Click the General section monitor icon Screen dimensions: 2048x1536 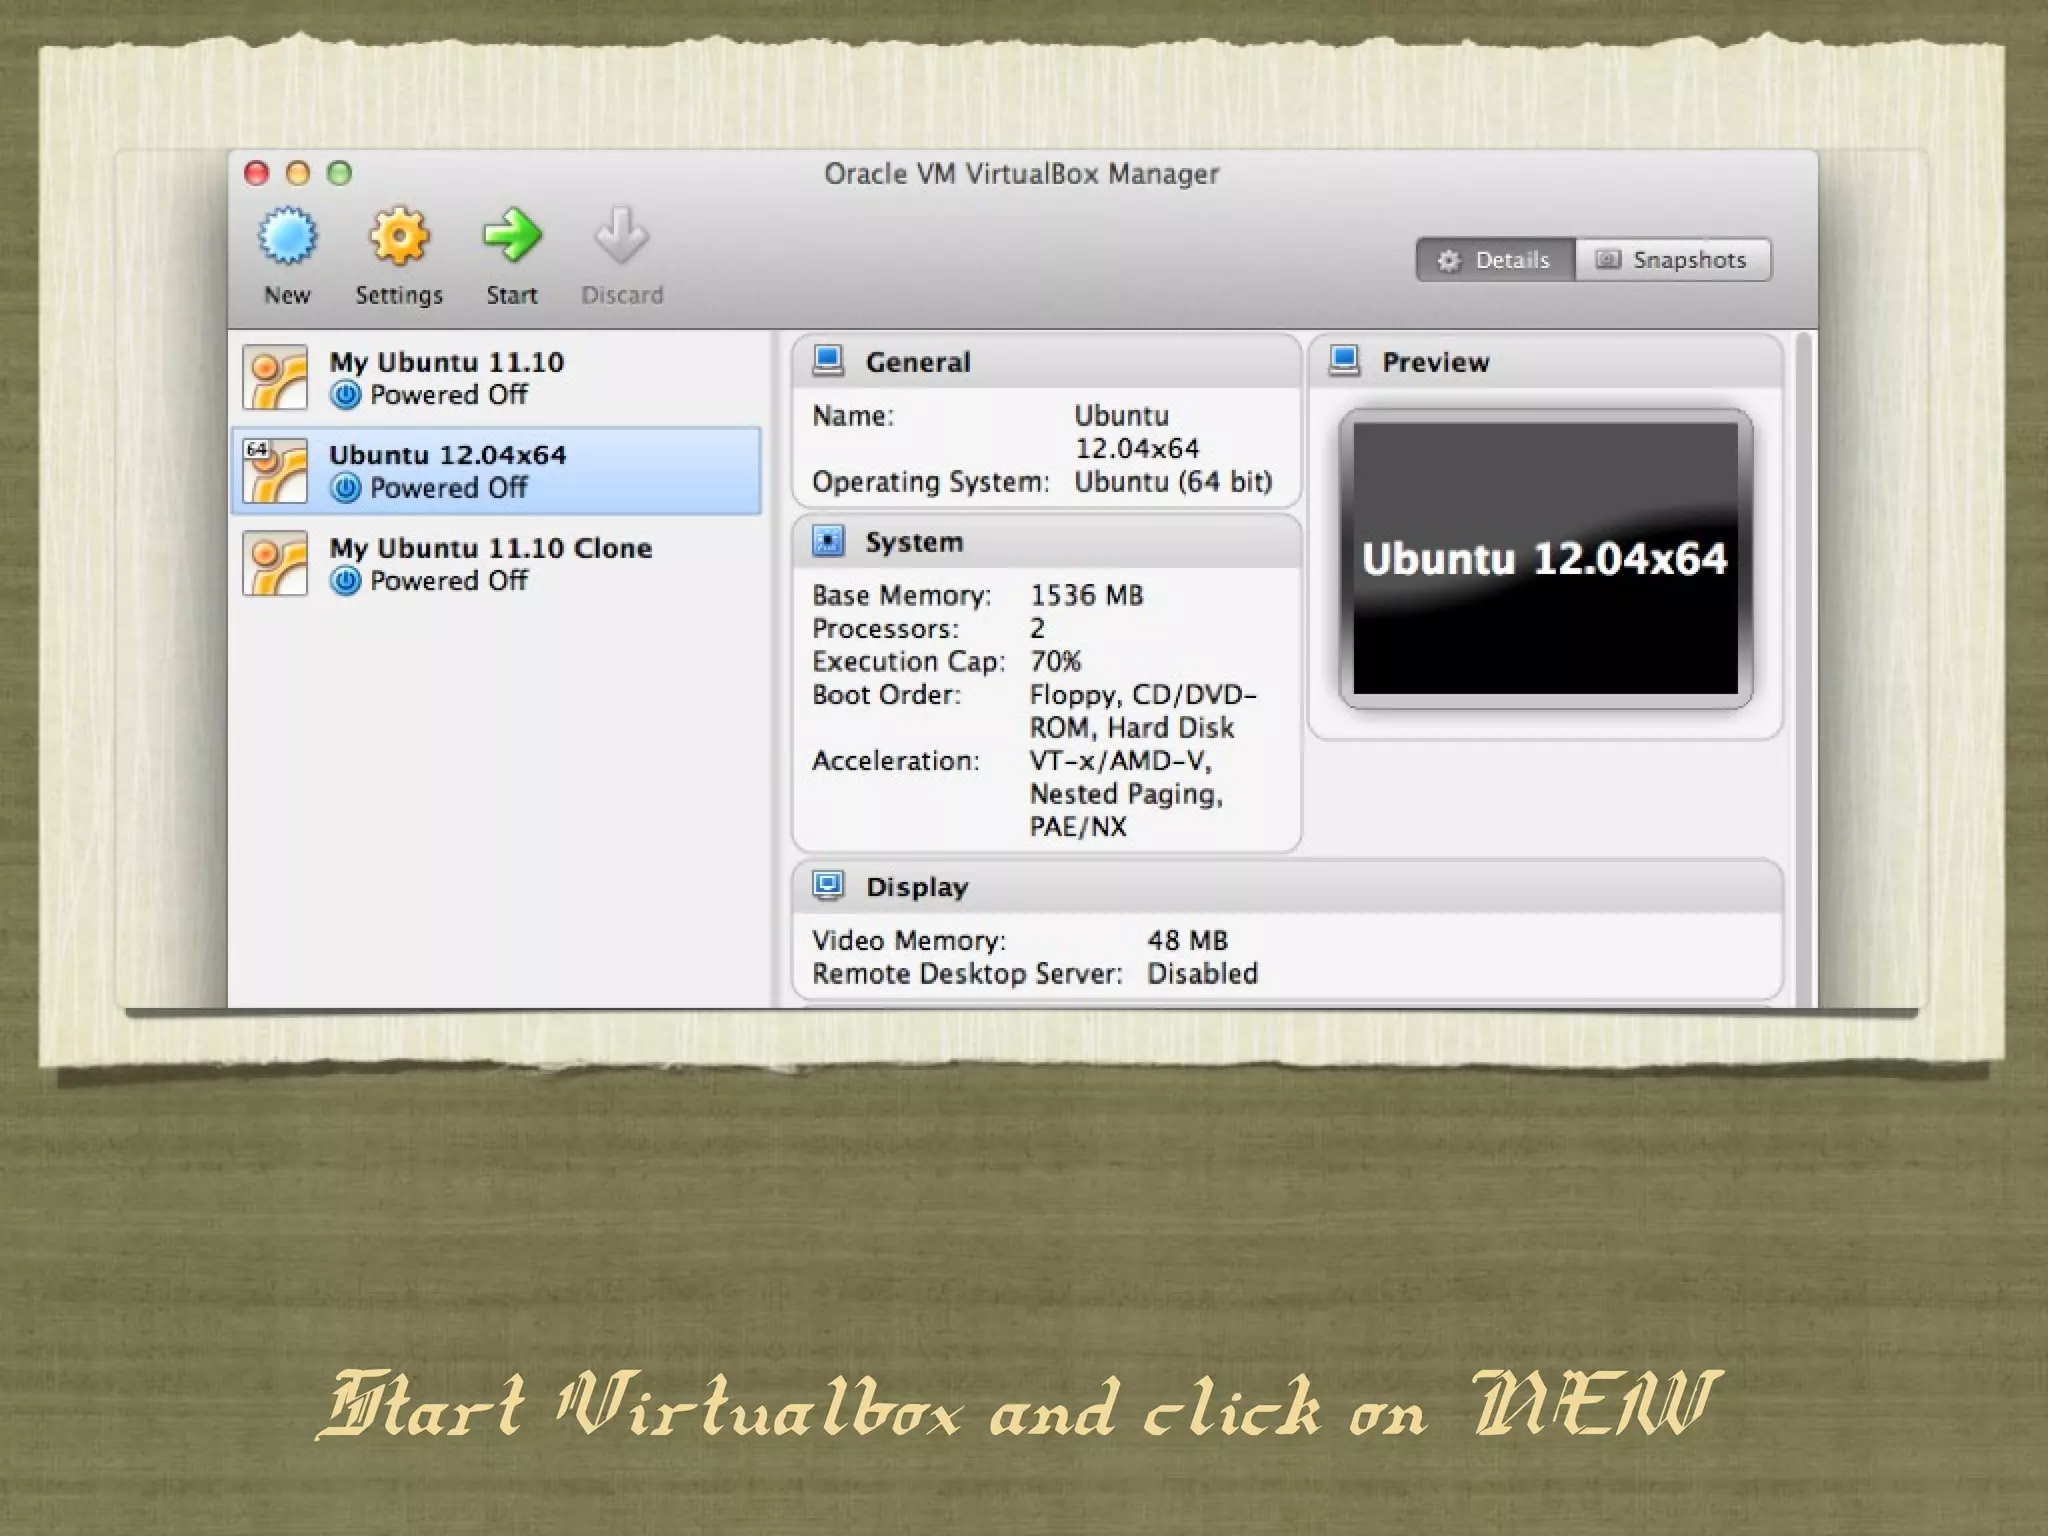coord(828,361)
